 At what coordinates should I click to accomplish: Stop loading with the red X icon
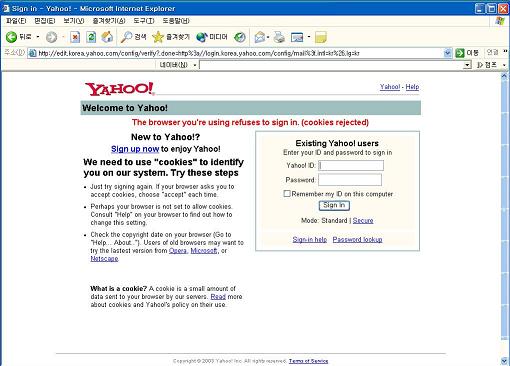pyautogui.click(x=75, y=37)
